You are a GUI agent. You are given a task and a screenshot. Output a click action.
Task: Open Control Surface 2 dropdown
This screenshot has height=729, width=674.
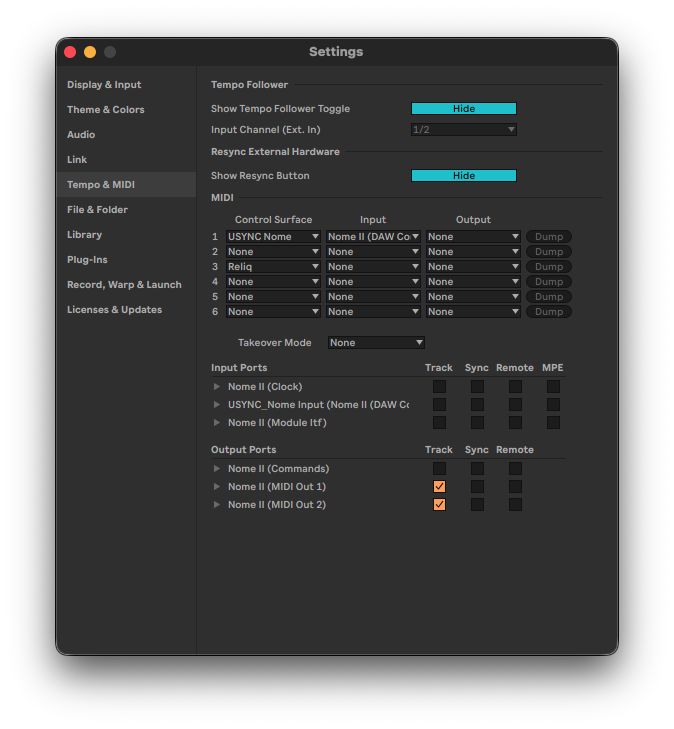coord(273,252)
